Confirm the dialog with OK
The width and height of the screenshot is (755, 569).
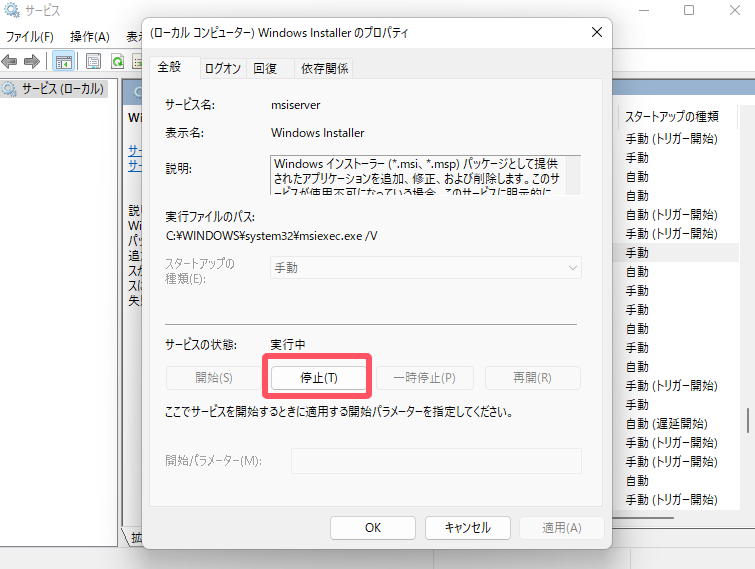[x=373, y=528]
